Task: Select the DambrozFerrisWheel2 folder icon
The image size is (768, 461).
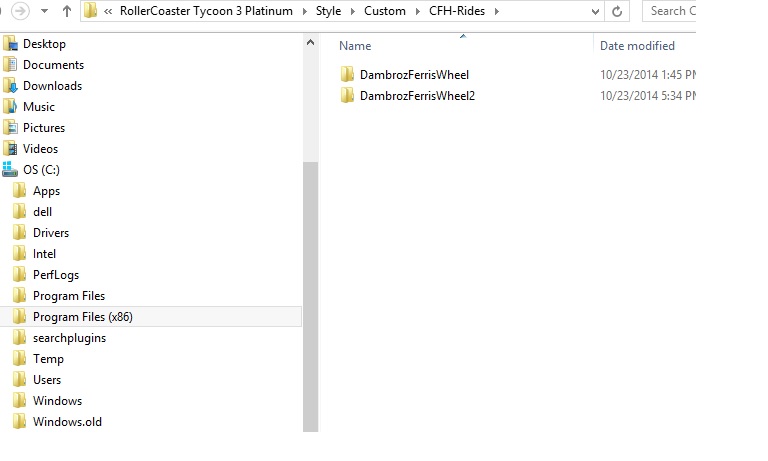Action: coord(347,95)
